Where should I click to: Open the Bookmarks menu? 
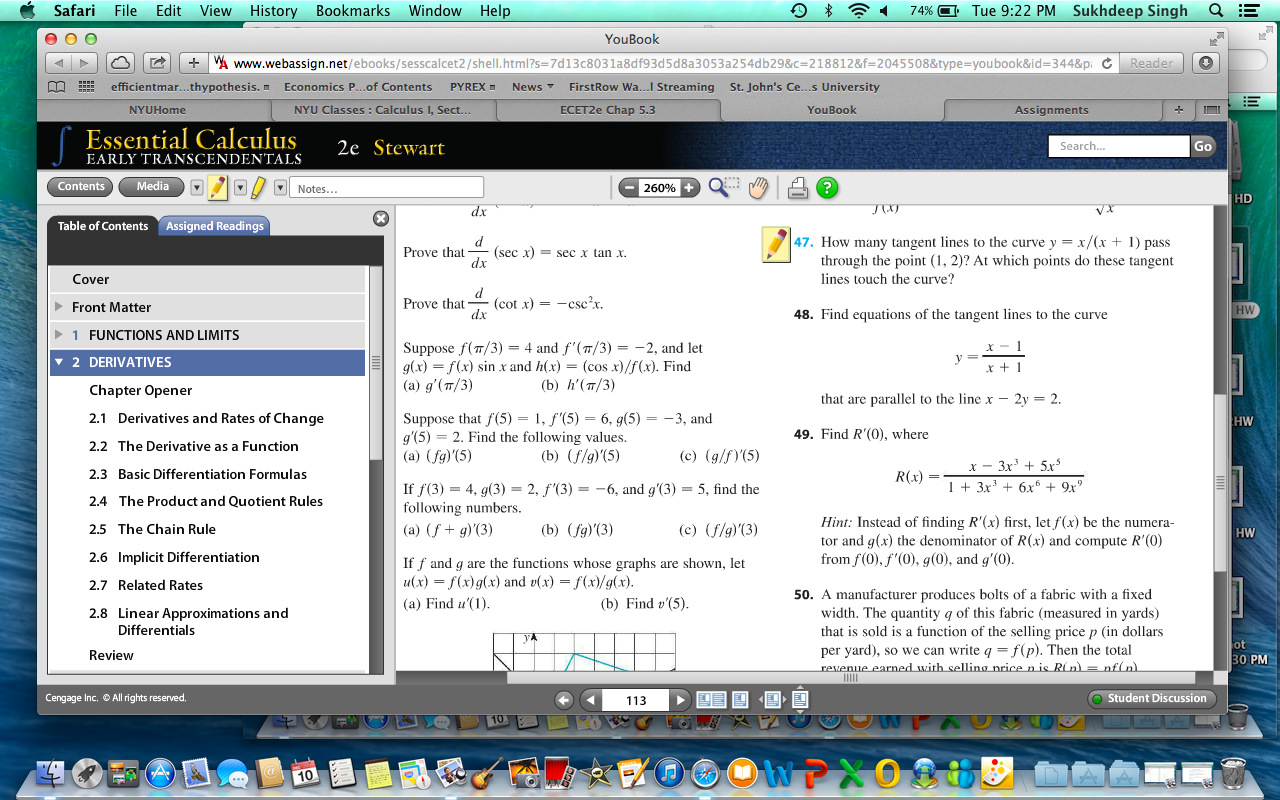click(353, 11)
